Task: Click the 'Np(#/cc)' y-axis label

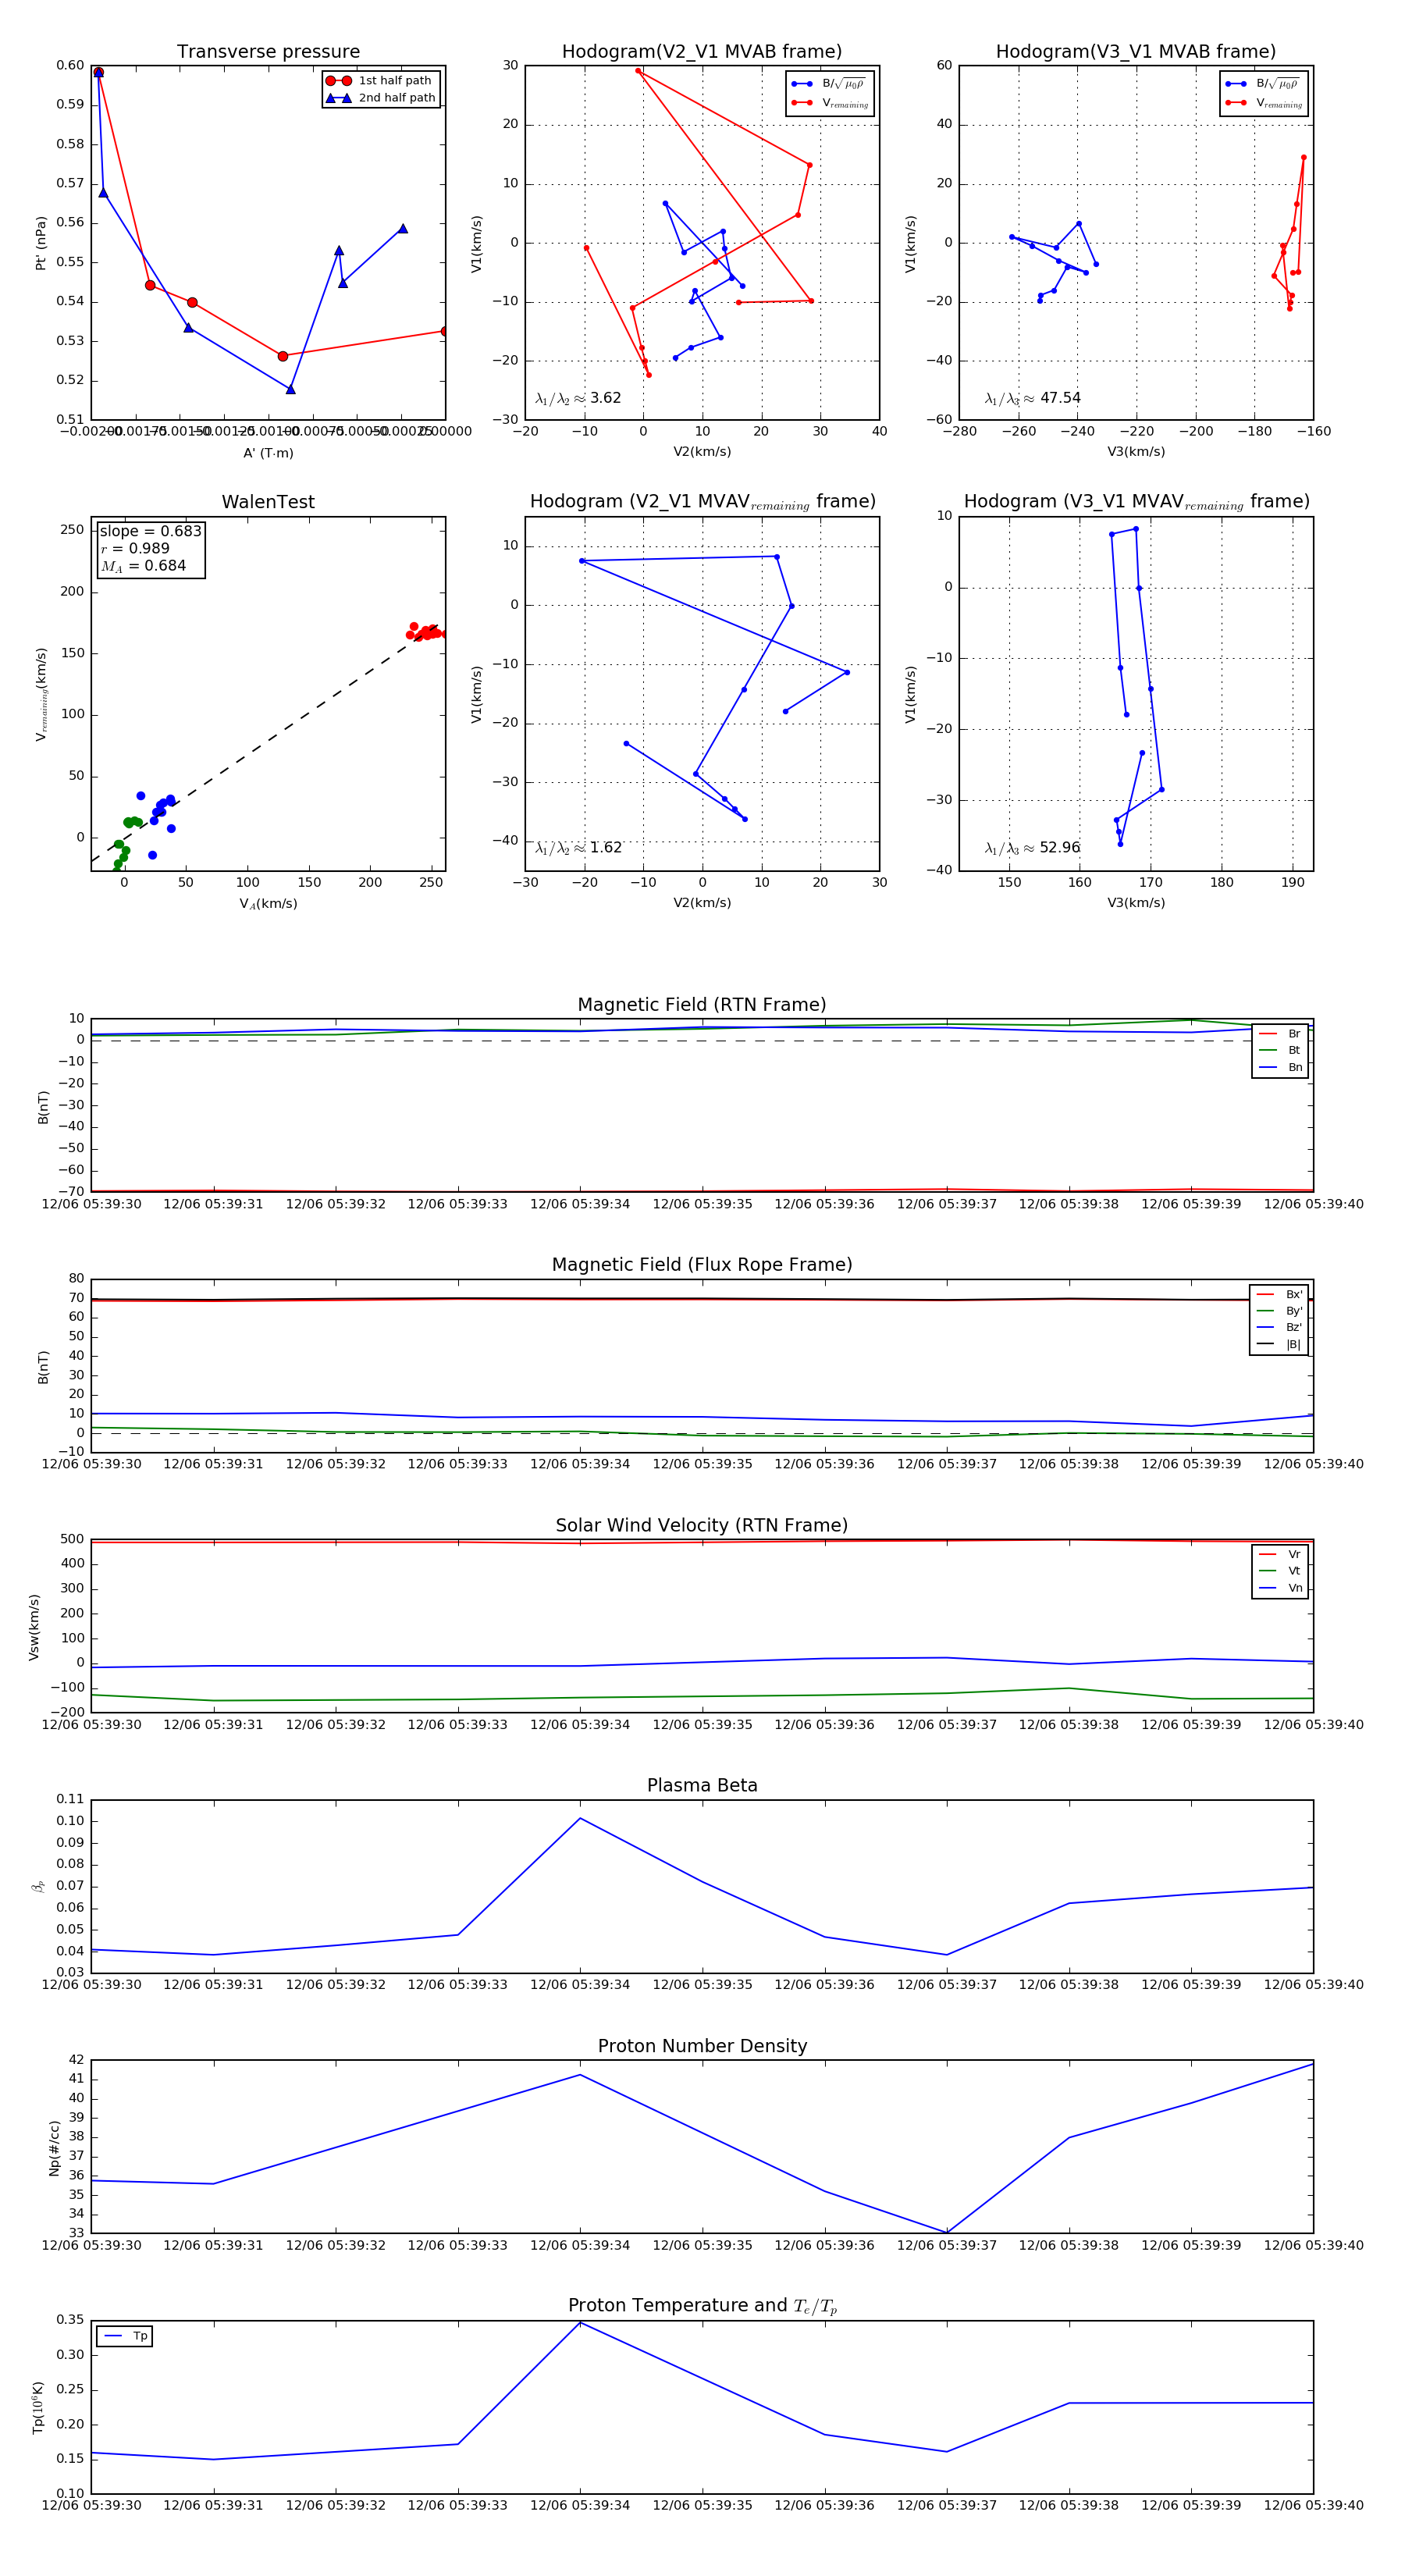Action: tap(54, 2148)
